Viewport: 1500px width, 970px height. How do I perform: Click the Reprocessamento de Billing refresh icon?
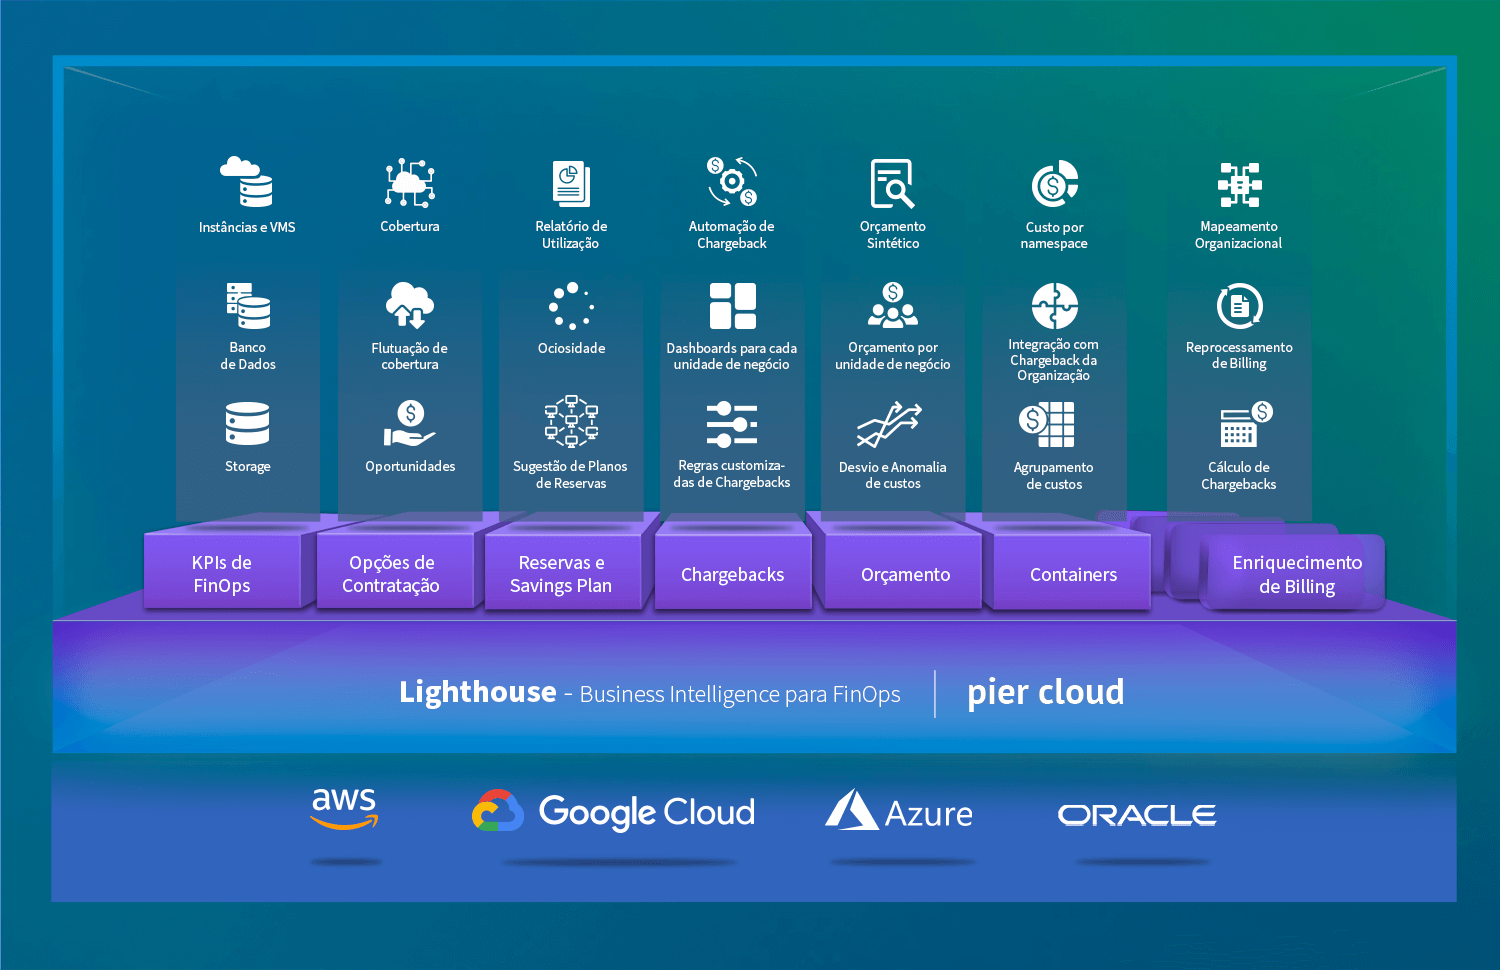tap(1240, 306)
